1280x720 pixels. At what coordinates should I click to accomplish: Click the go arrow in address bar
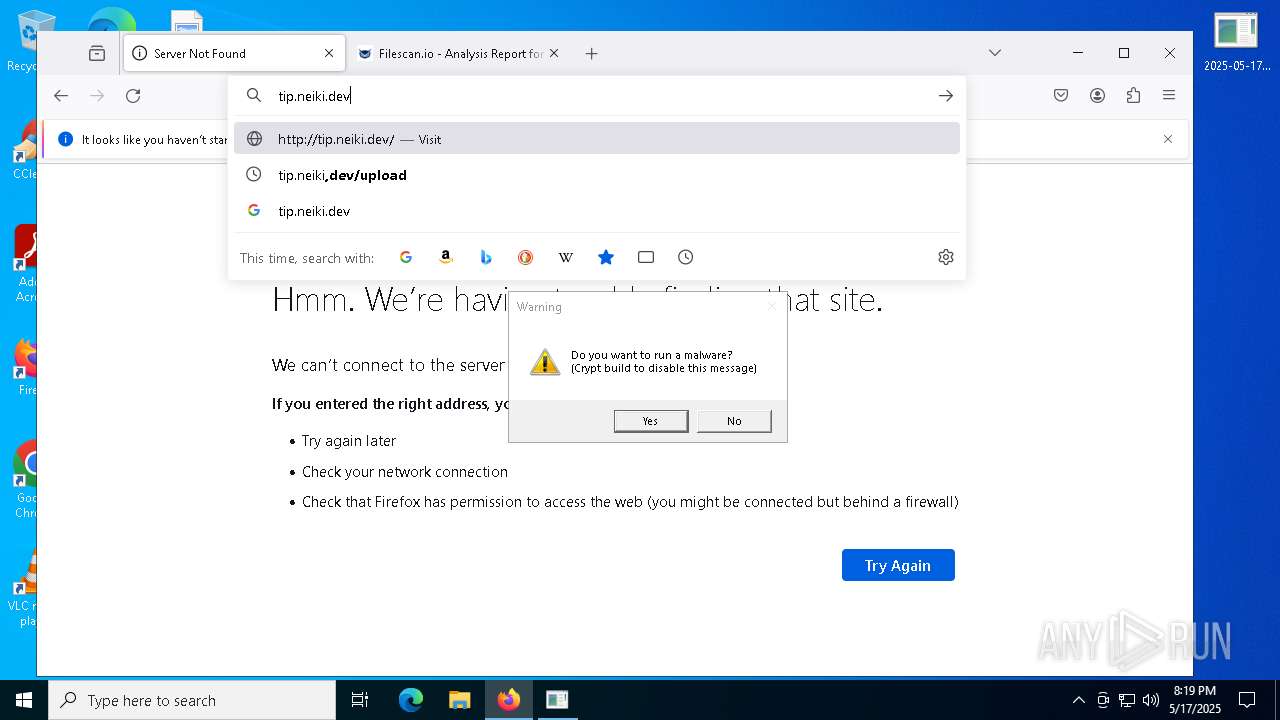point(945,96)
